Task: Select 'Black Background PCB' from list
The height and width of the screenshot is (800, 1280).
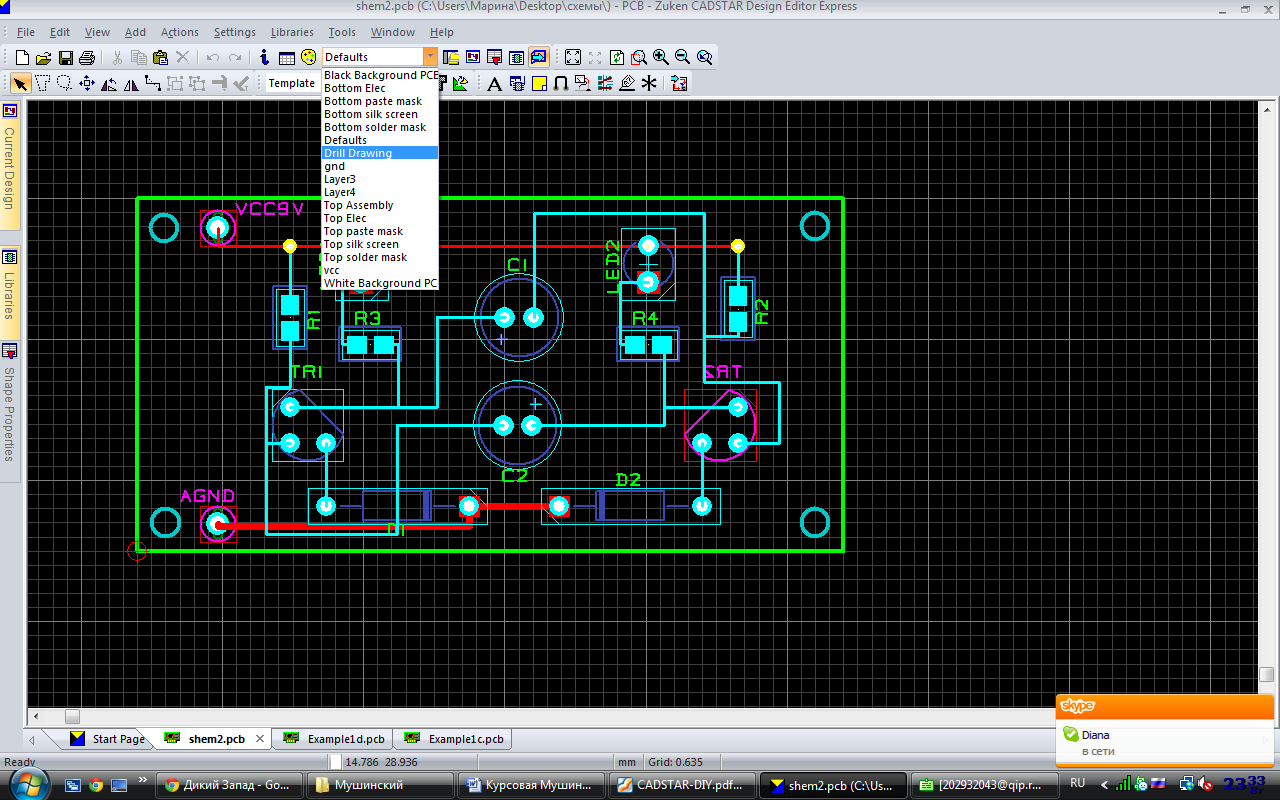Action: coord(380,75)
